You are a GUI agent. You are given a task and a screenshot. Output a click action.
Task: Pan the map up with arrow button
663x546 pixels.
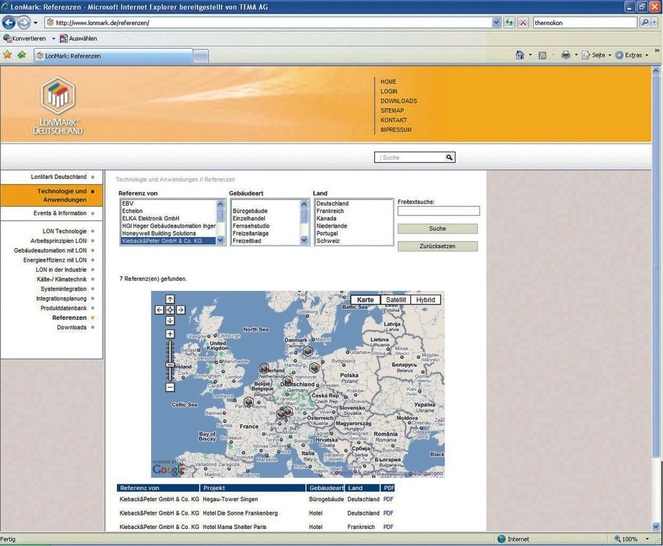click(x=170, y=299)
